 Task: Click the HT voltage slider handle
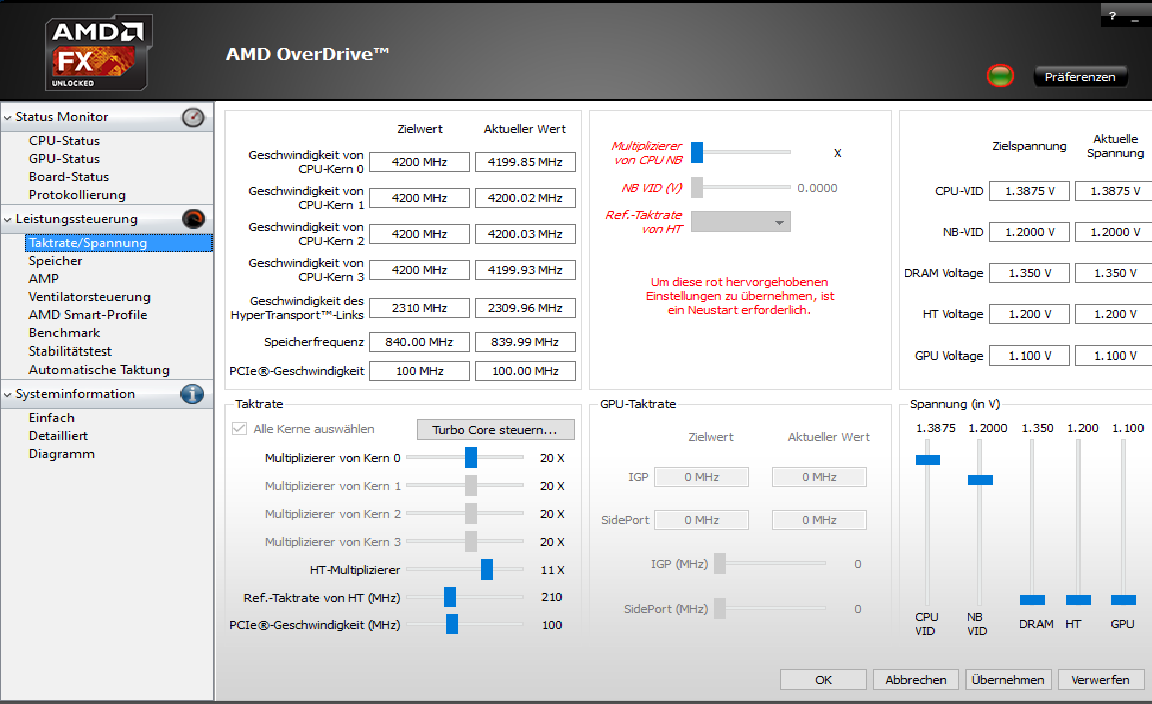pyautogui.click(x=1079, y=600)
